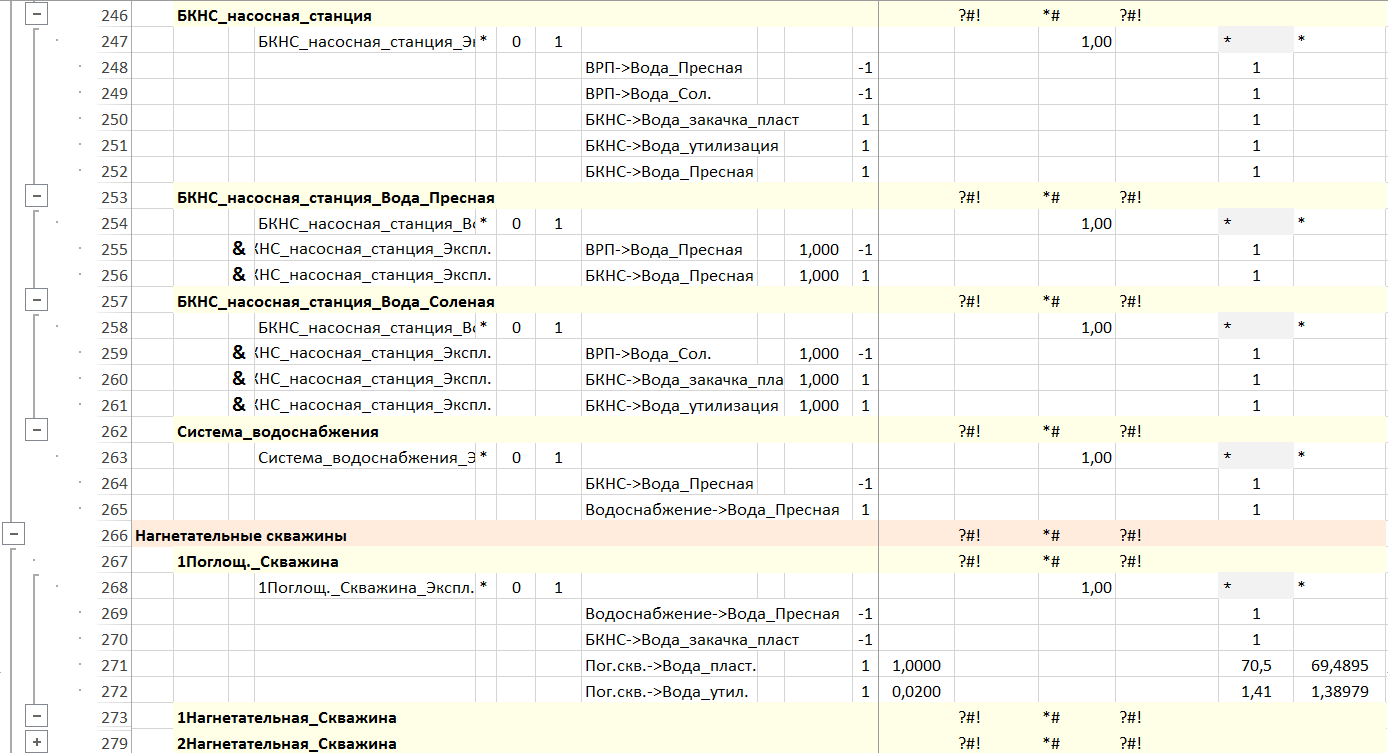Image resolution: width=1388 pixels, height=755 pixels.
Task: Collapse the БКНС_насосная_станция_Вода_Пресная group
Action: [37, 197]
